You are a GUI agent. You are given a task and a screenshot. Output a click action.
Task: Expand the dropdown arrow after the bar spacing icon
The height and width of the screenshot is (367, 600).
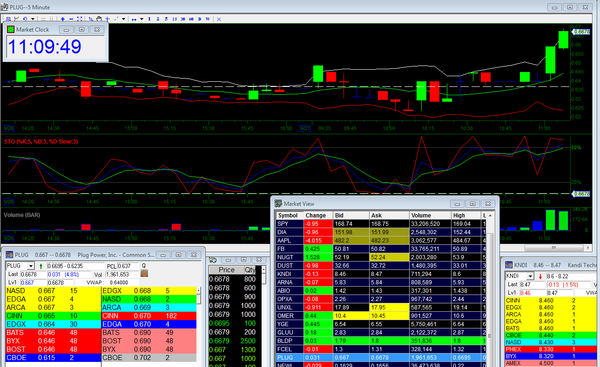coord(142,19)
